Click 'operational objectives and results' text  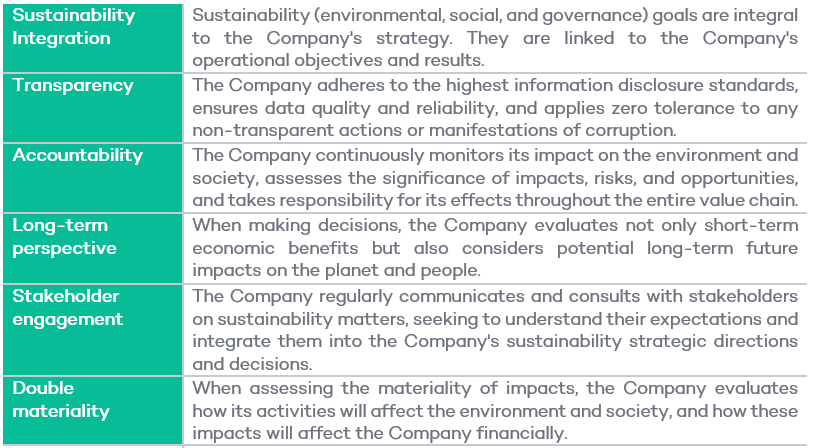[337, 61]
